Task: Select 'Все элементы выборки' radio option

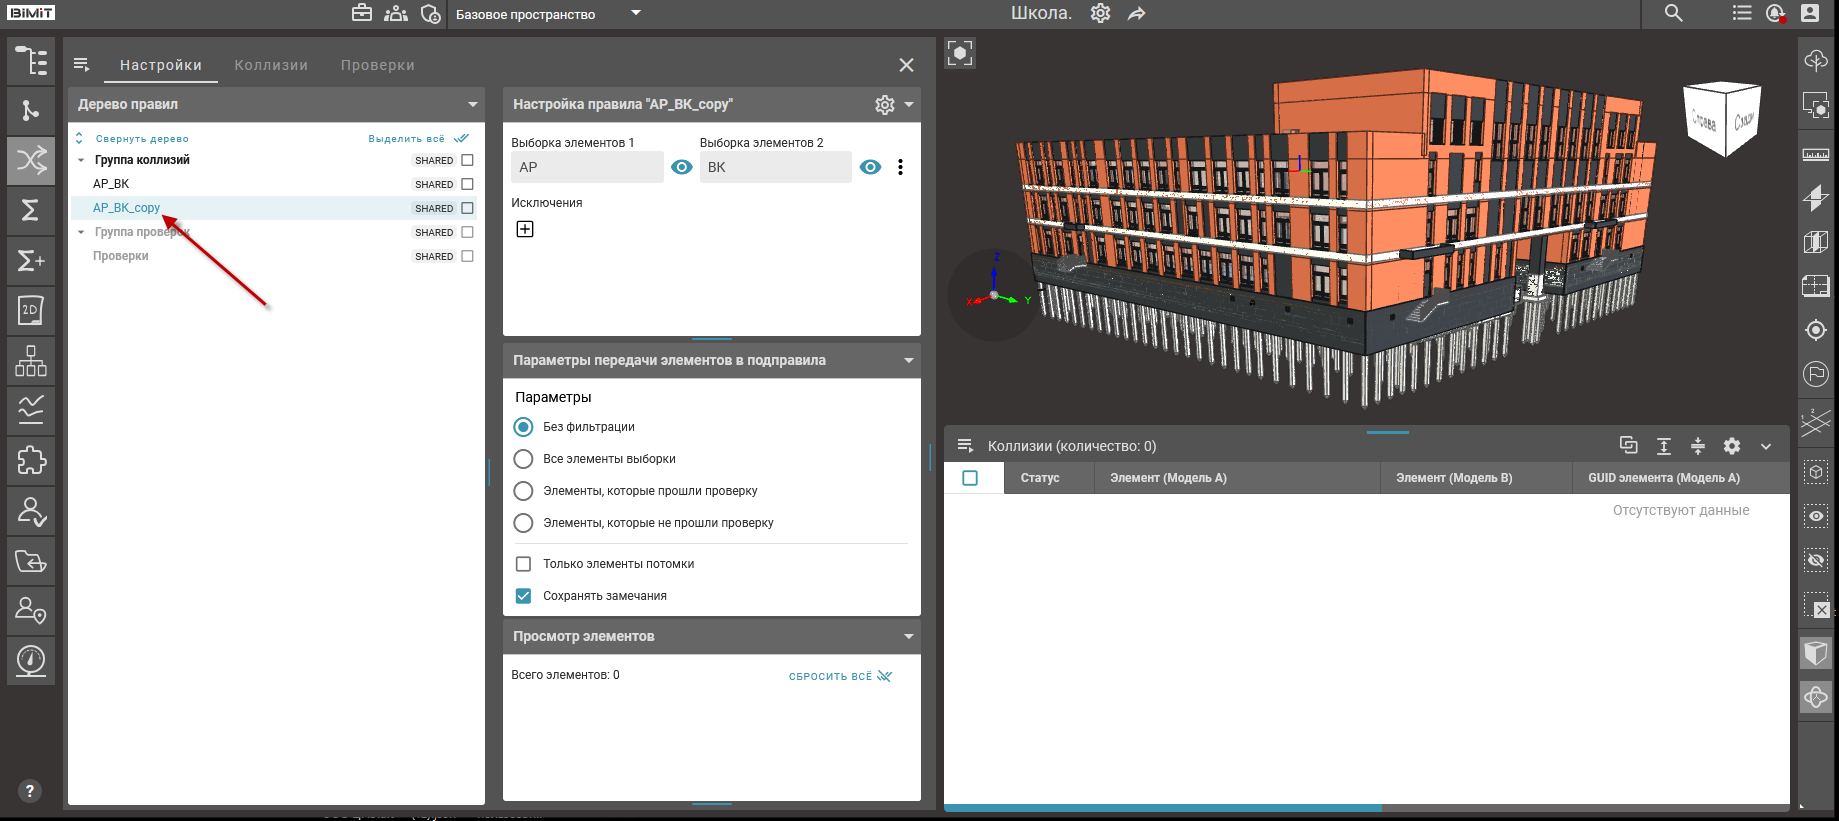Action: click(523, 459)
